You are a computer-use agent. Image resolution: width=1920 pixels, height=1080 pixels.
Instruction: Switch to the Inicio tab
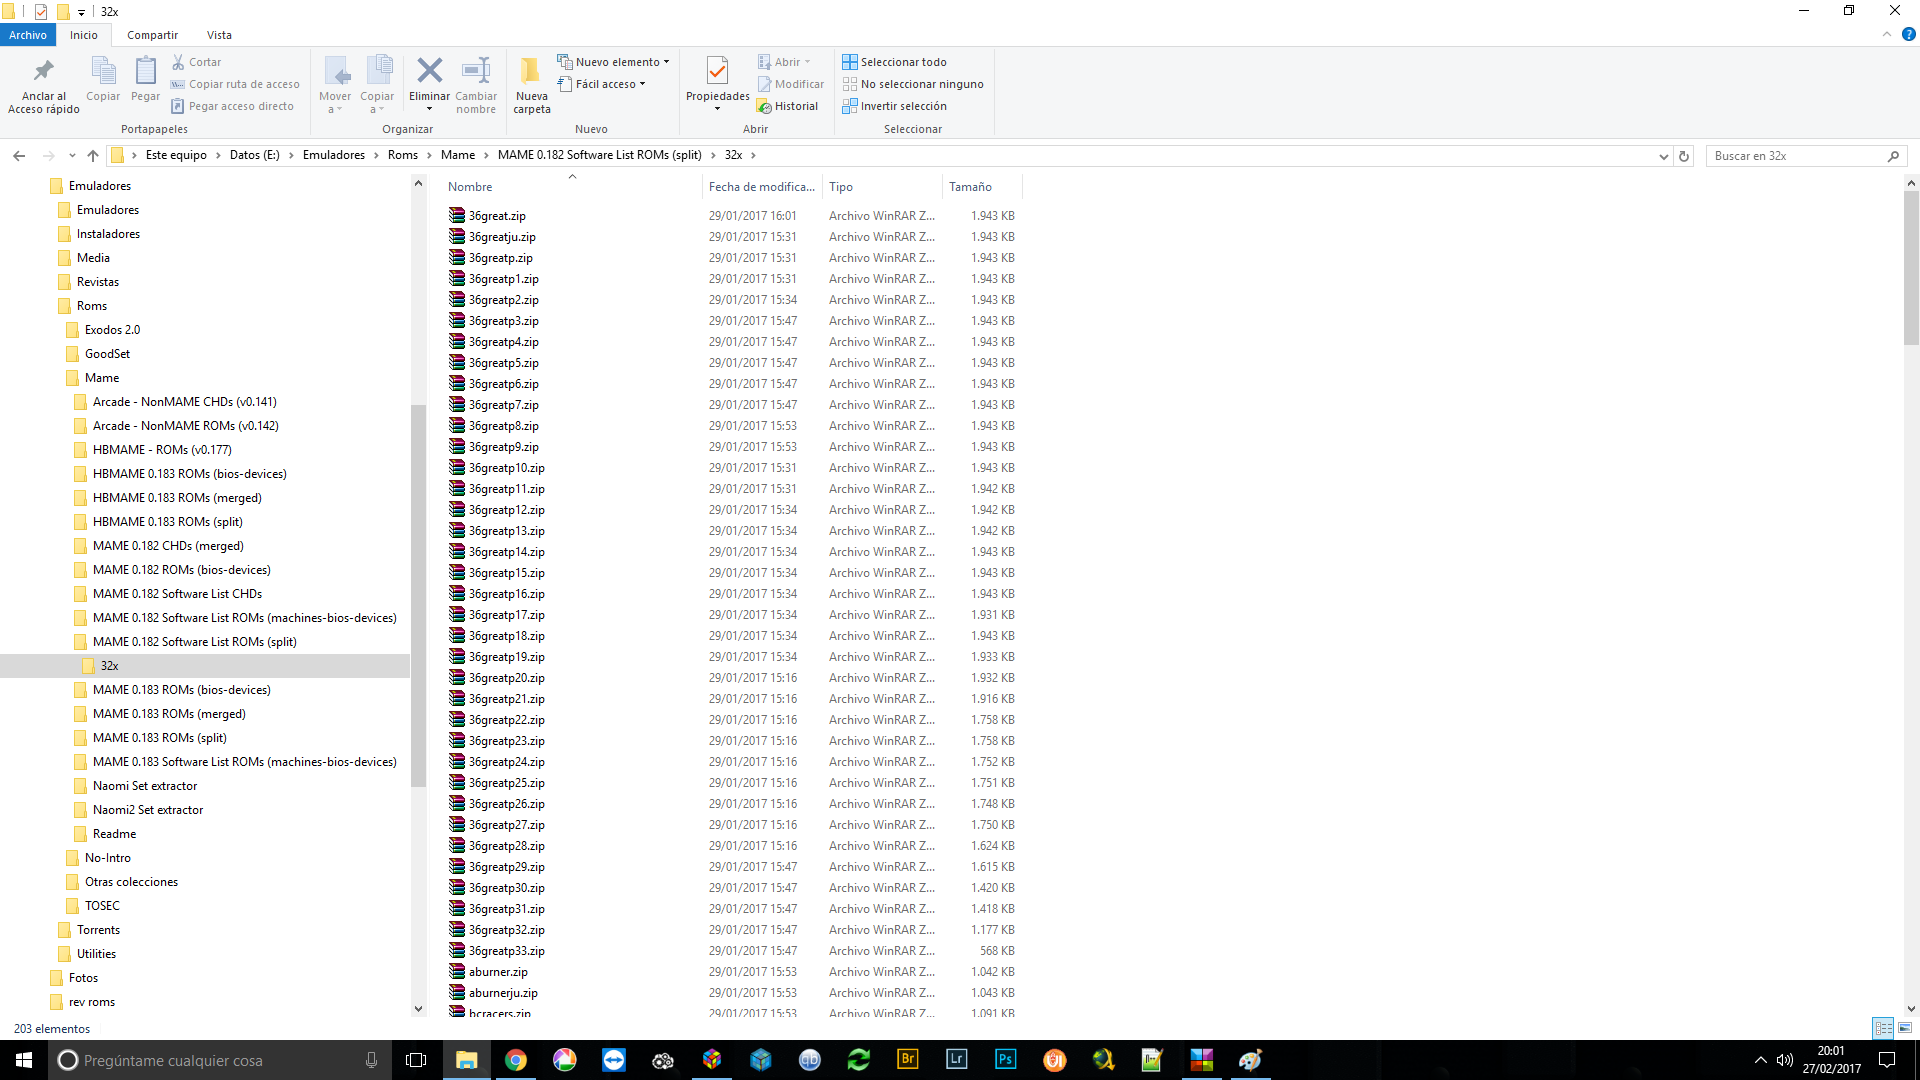click(84, 35)
